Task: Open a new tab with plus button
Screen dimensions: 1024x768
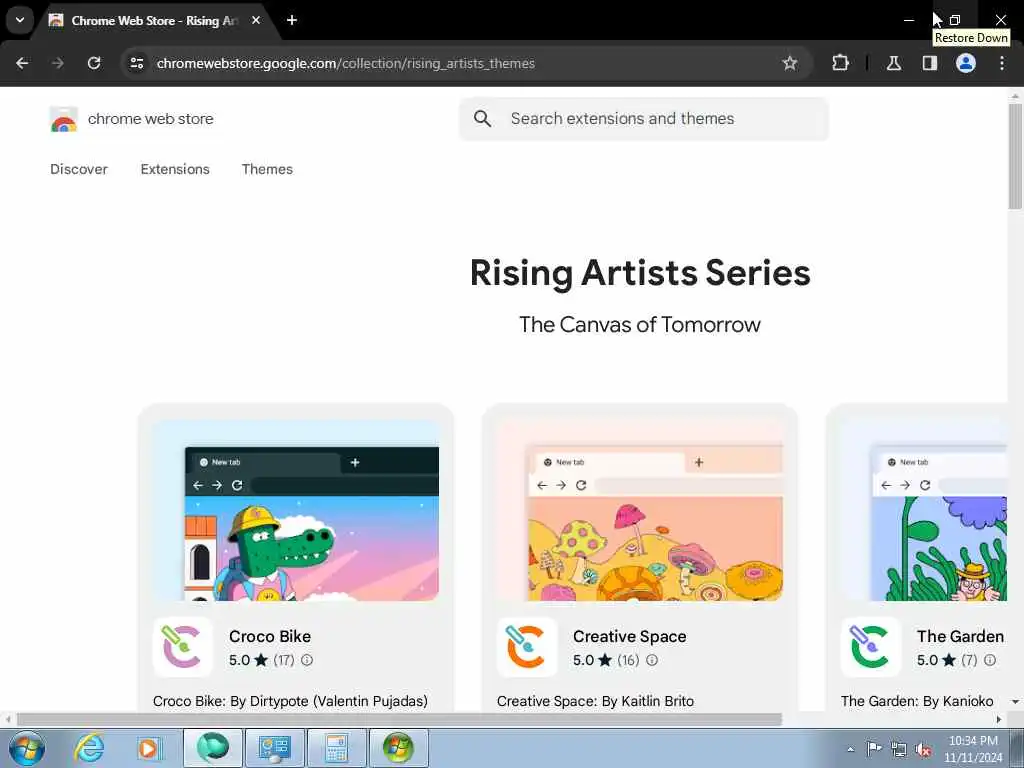Action: click(292, 20)
